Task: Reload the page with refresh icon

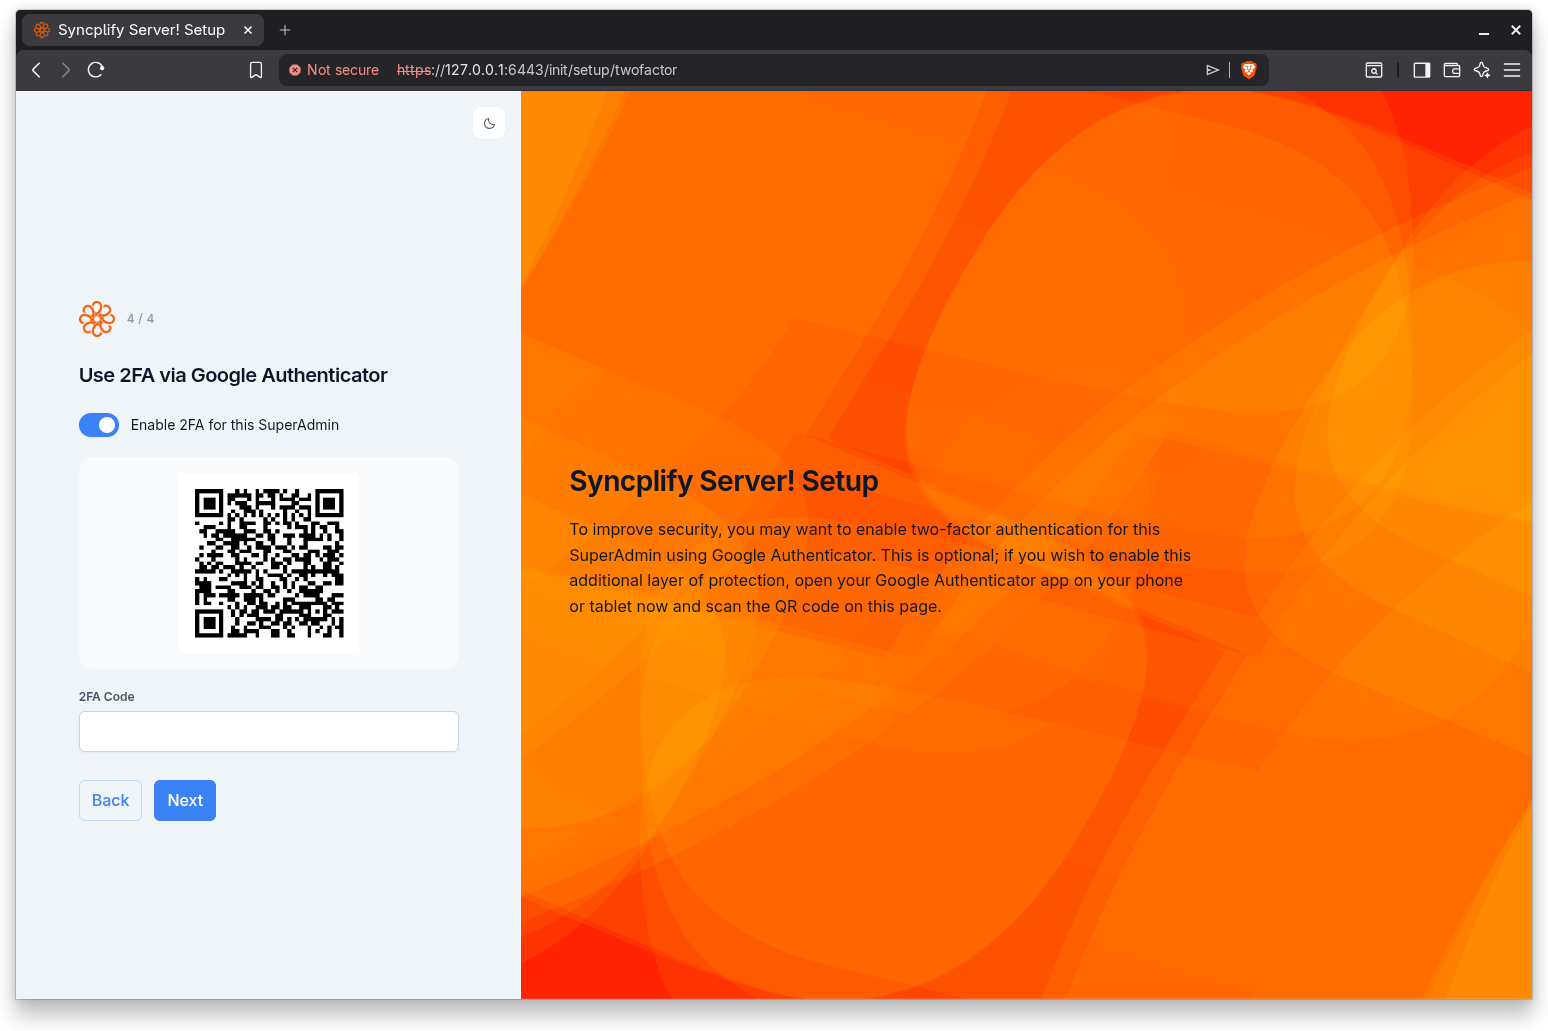Action: [96, 70]
